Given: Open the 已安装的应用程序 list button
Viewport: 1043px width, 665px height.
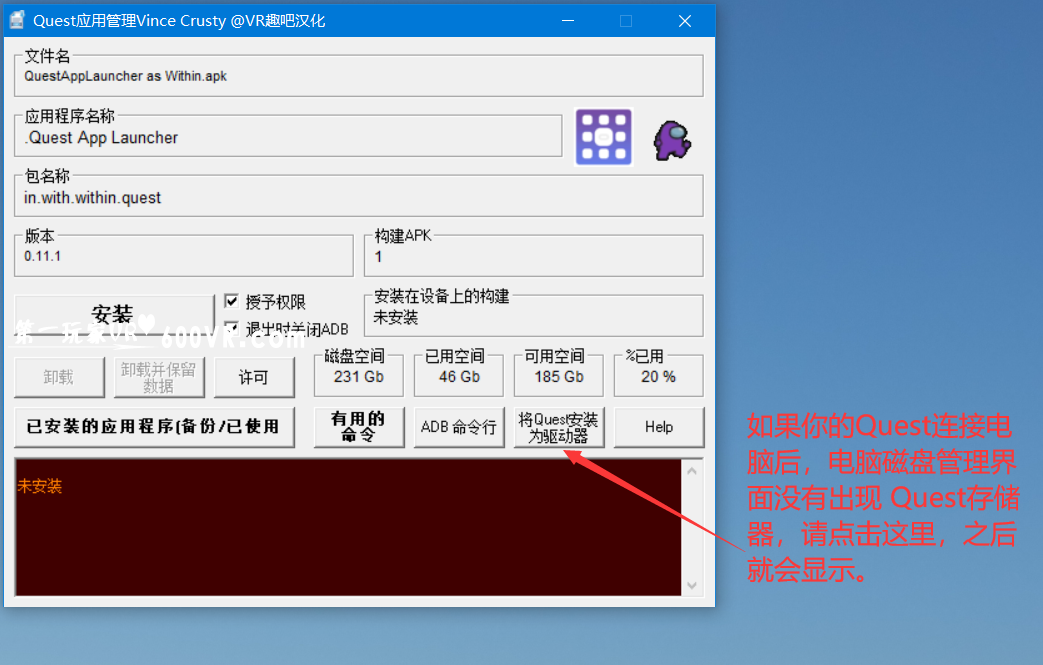Looking at the screenshot, I should point(154,427).
